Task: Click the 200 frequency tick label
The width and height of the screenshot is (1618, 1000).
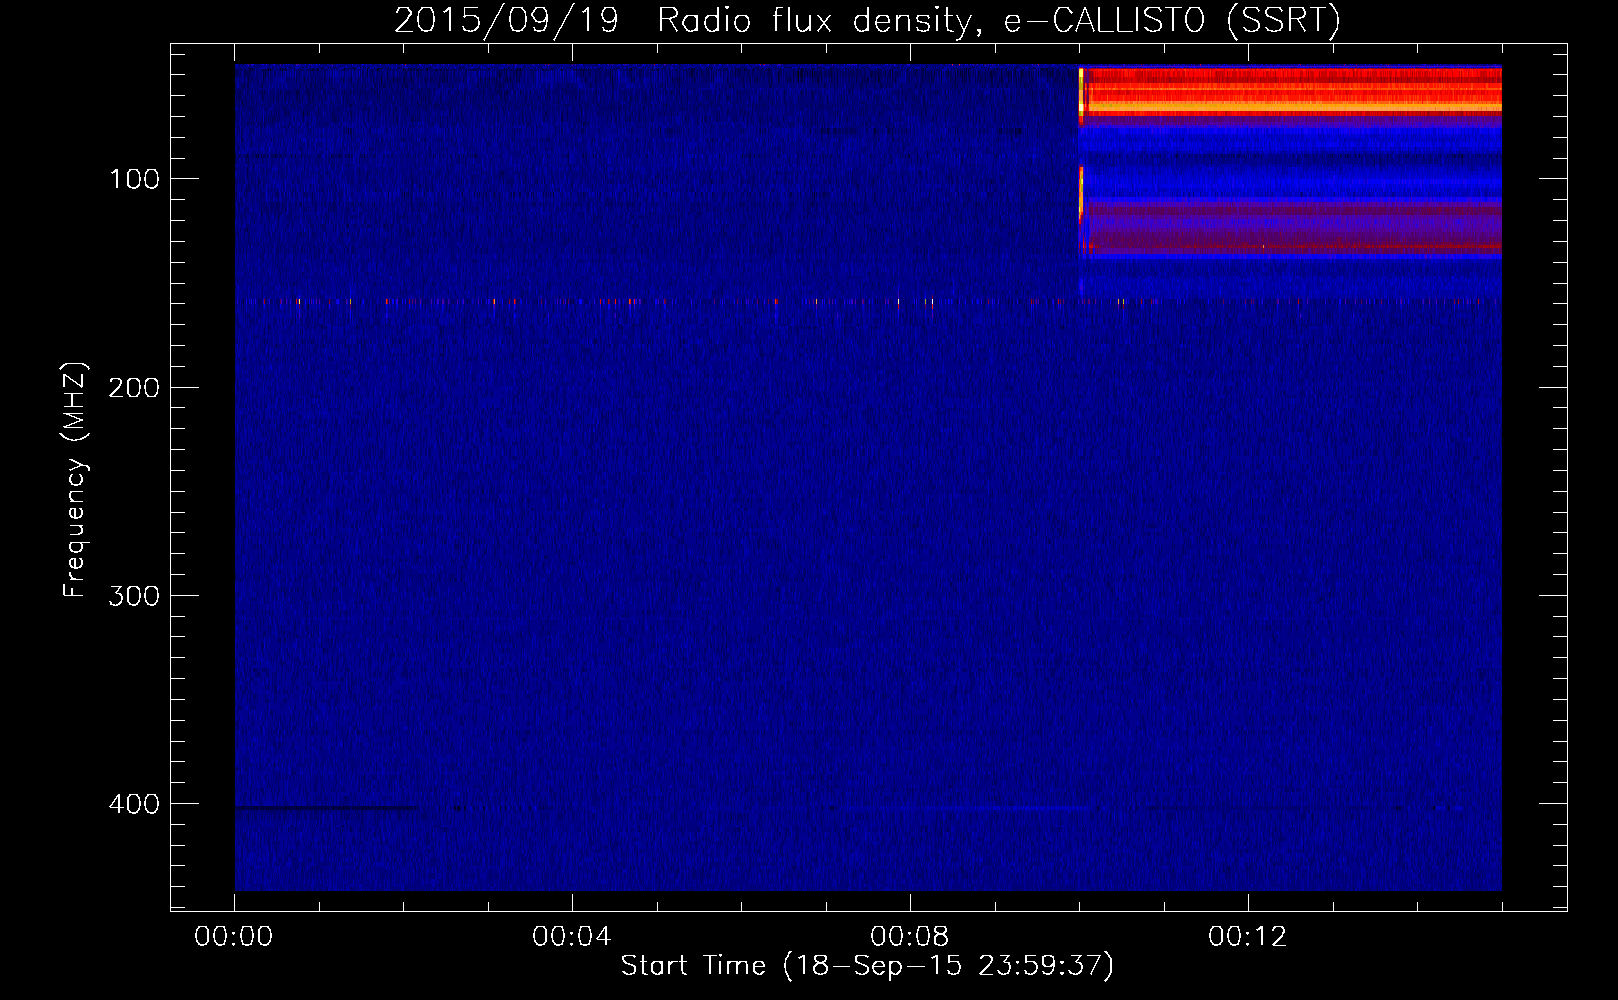Action: click(x=134, y=388)
